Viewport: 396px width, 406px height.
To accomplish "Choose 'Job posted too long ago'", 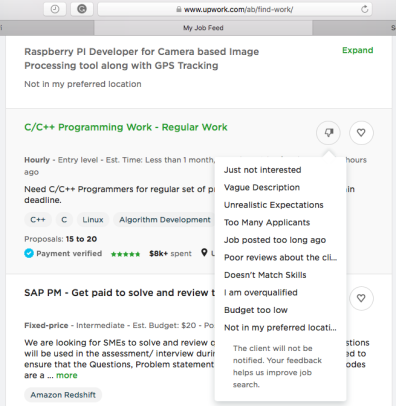I will 275,240.
